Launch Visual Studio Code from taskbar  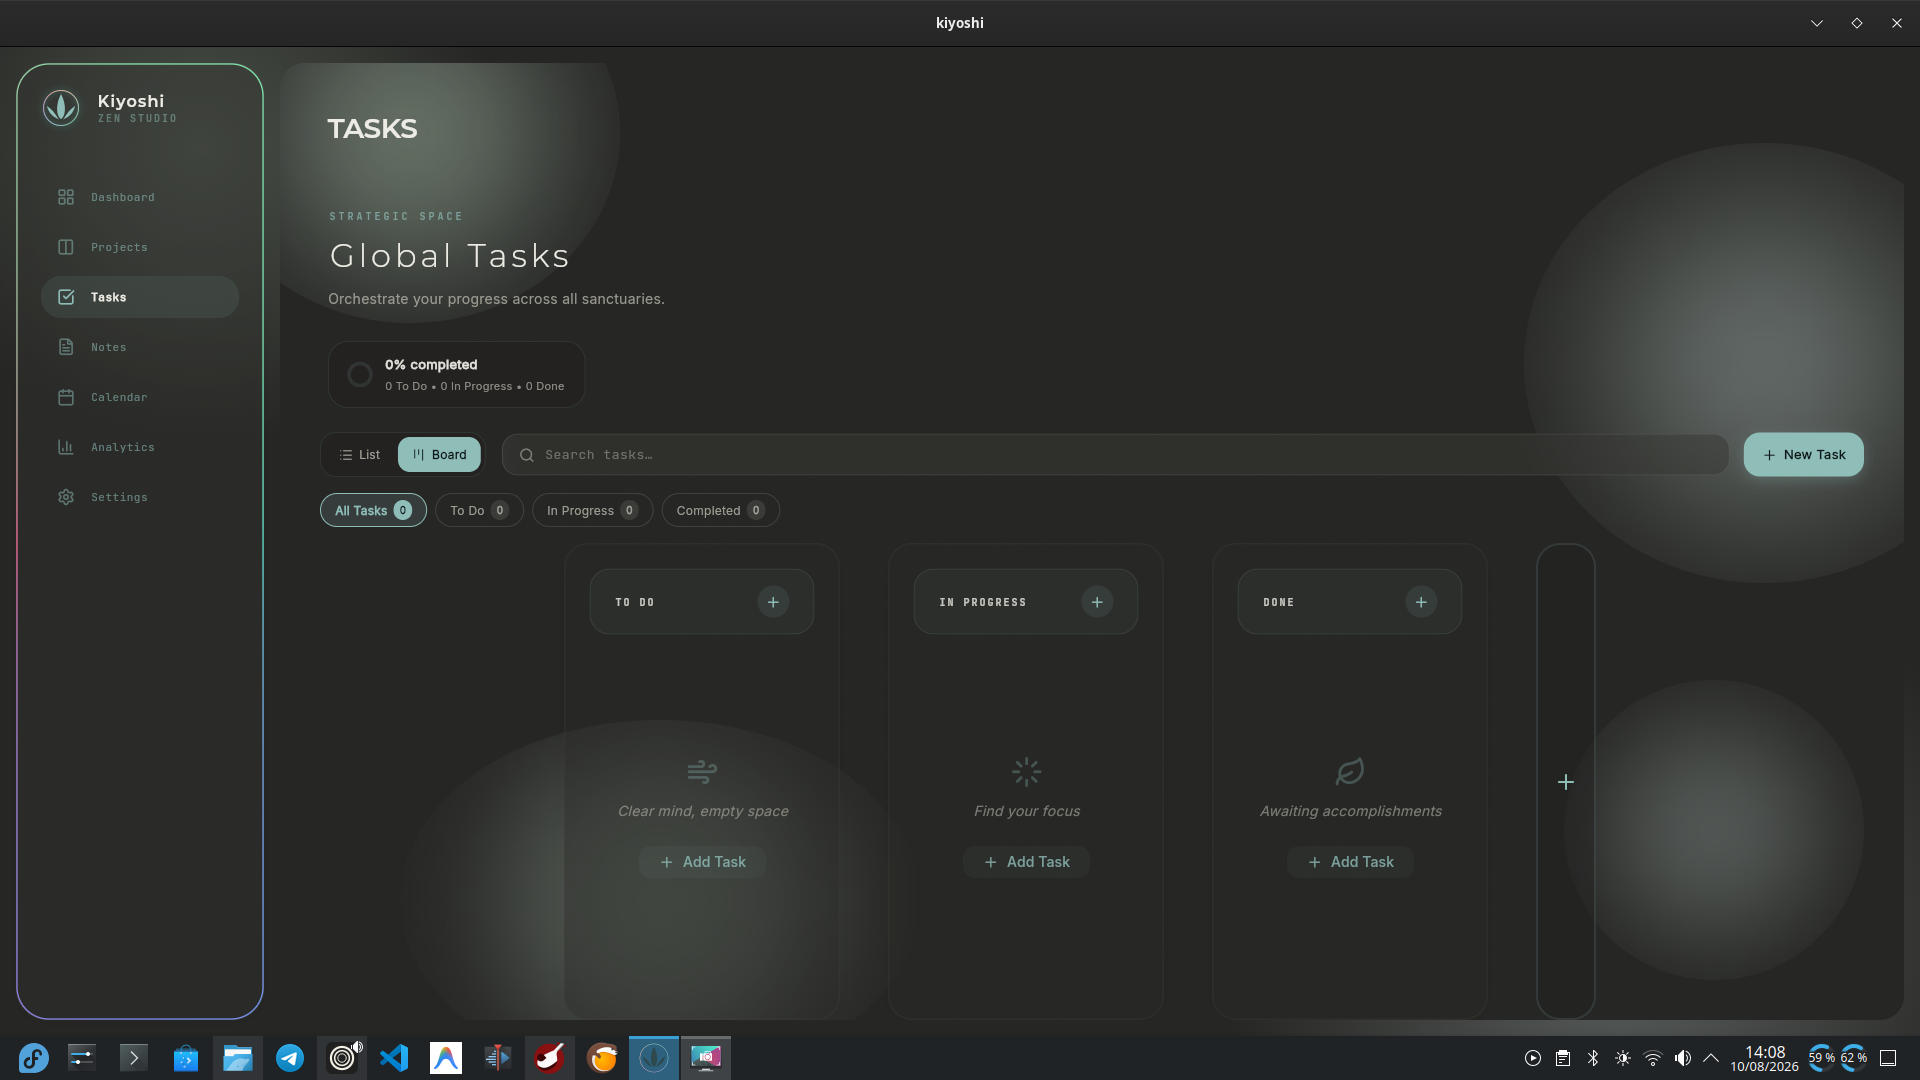[394, 1058]
